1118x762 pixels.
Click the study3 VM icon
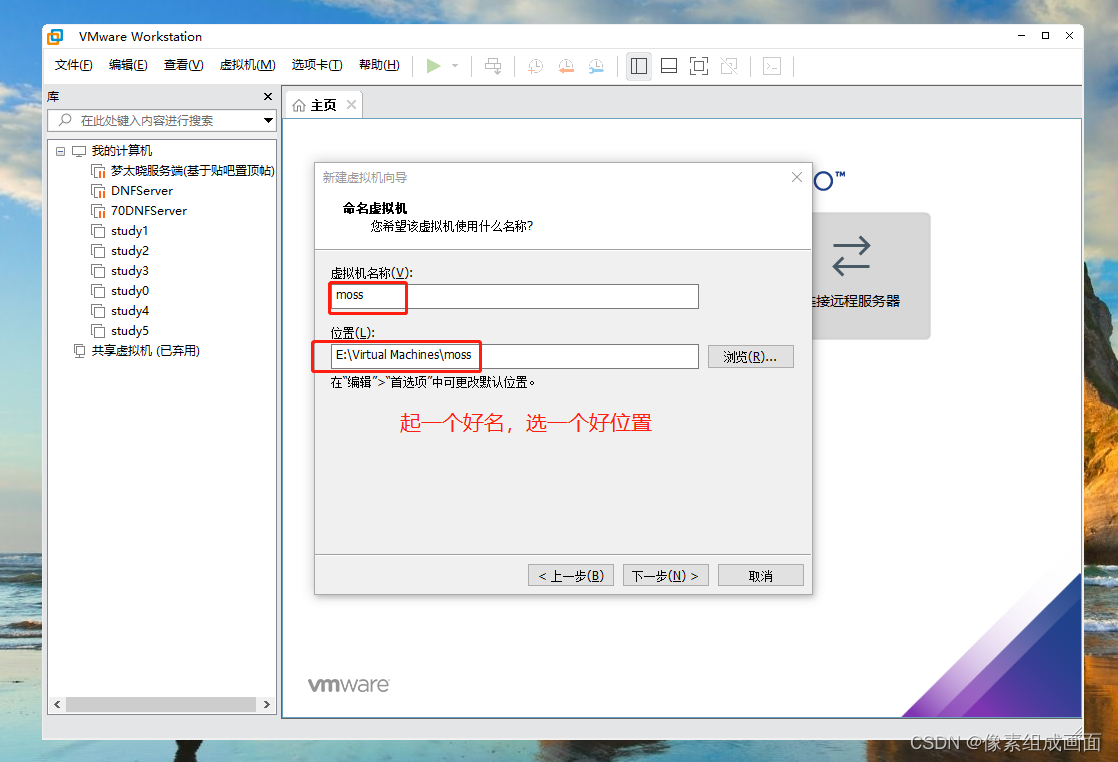(98, 271)
